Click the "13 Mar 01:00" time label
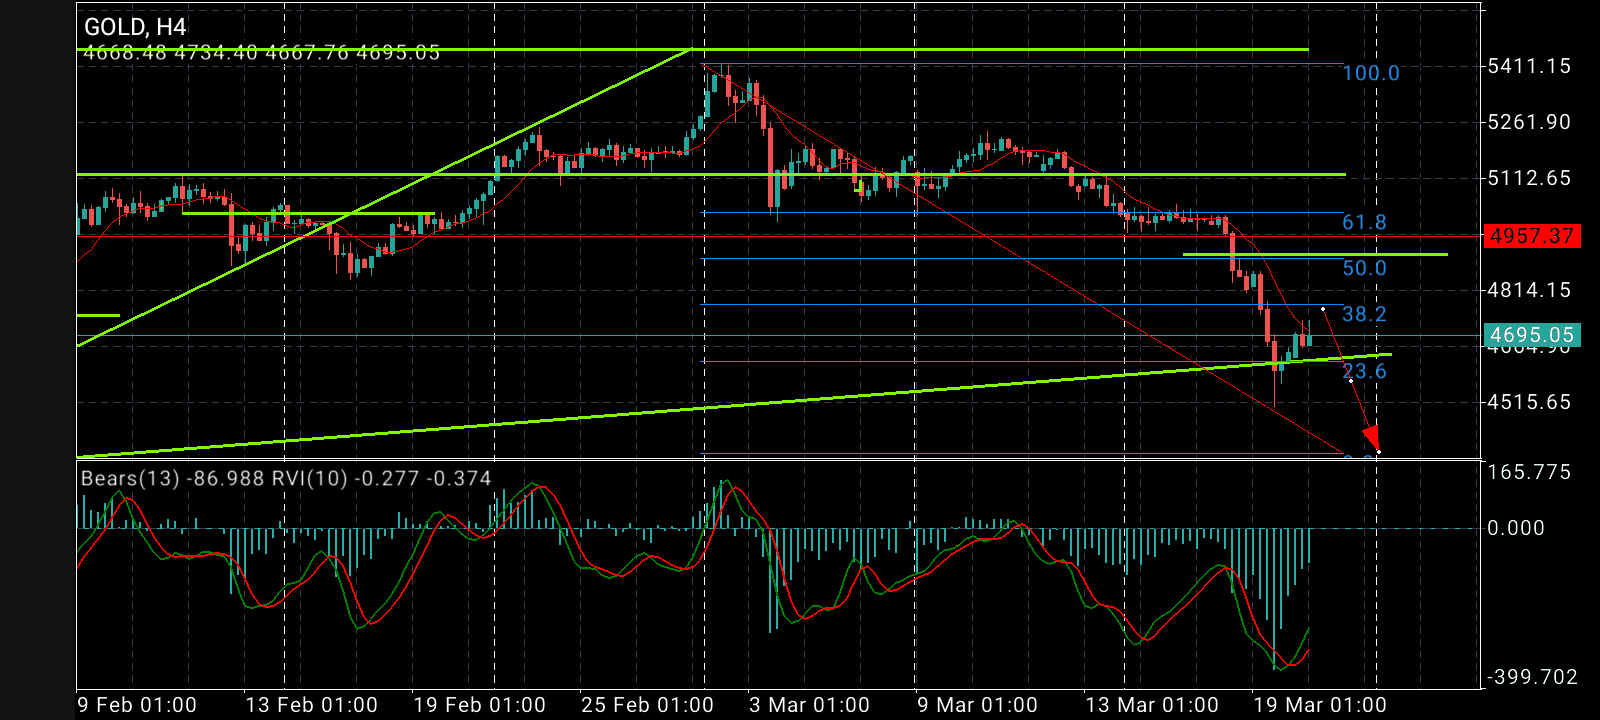 pyautogui.click(x=1151, y=705)
